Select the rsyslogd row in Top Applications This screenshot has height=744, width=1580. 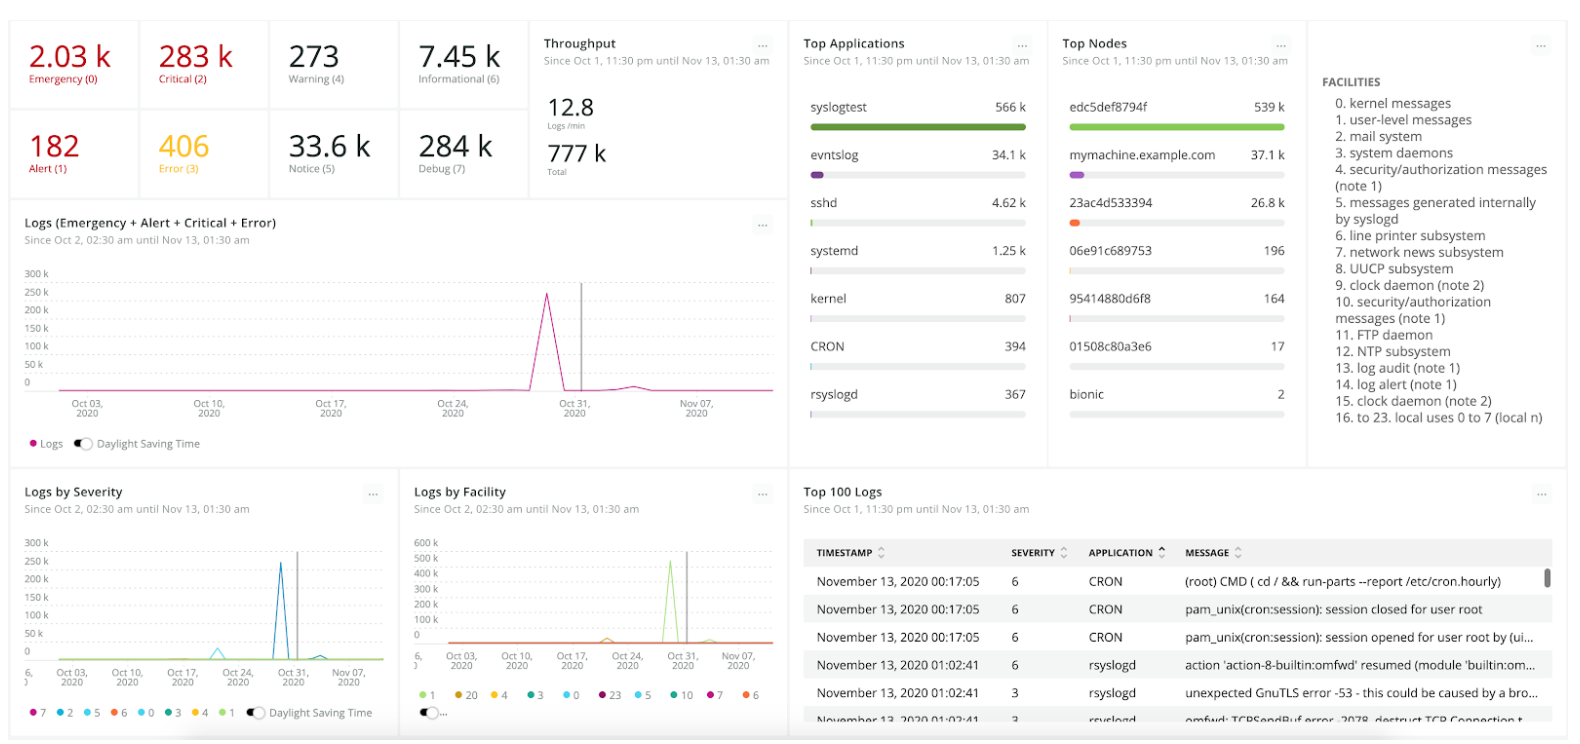click(918, 402)
